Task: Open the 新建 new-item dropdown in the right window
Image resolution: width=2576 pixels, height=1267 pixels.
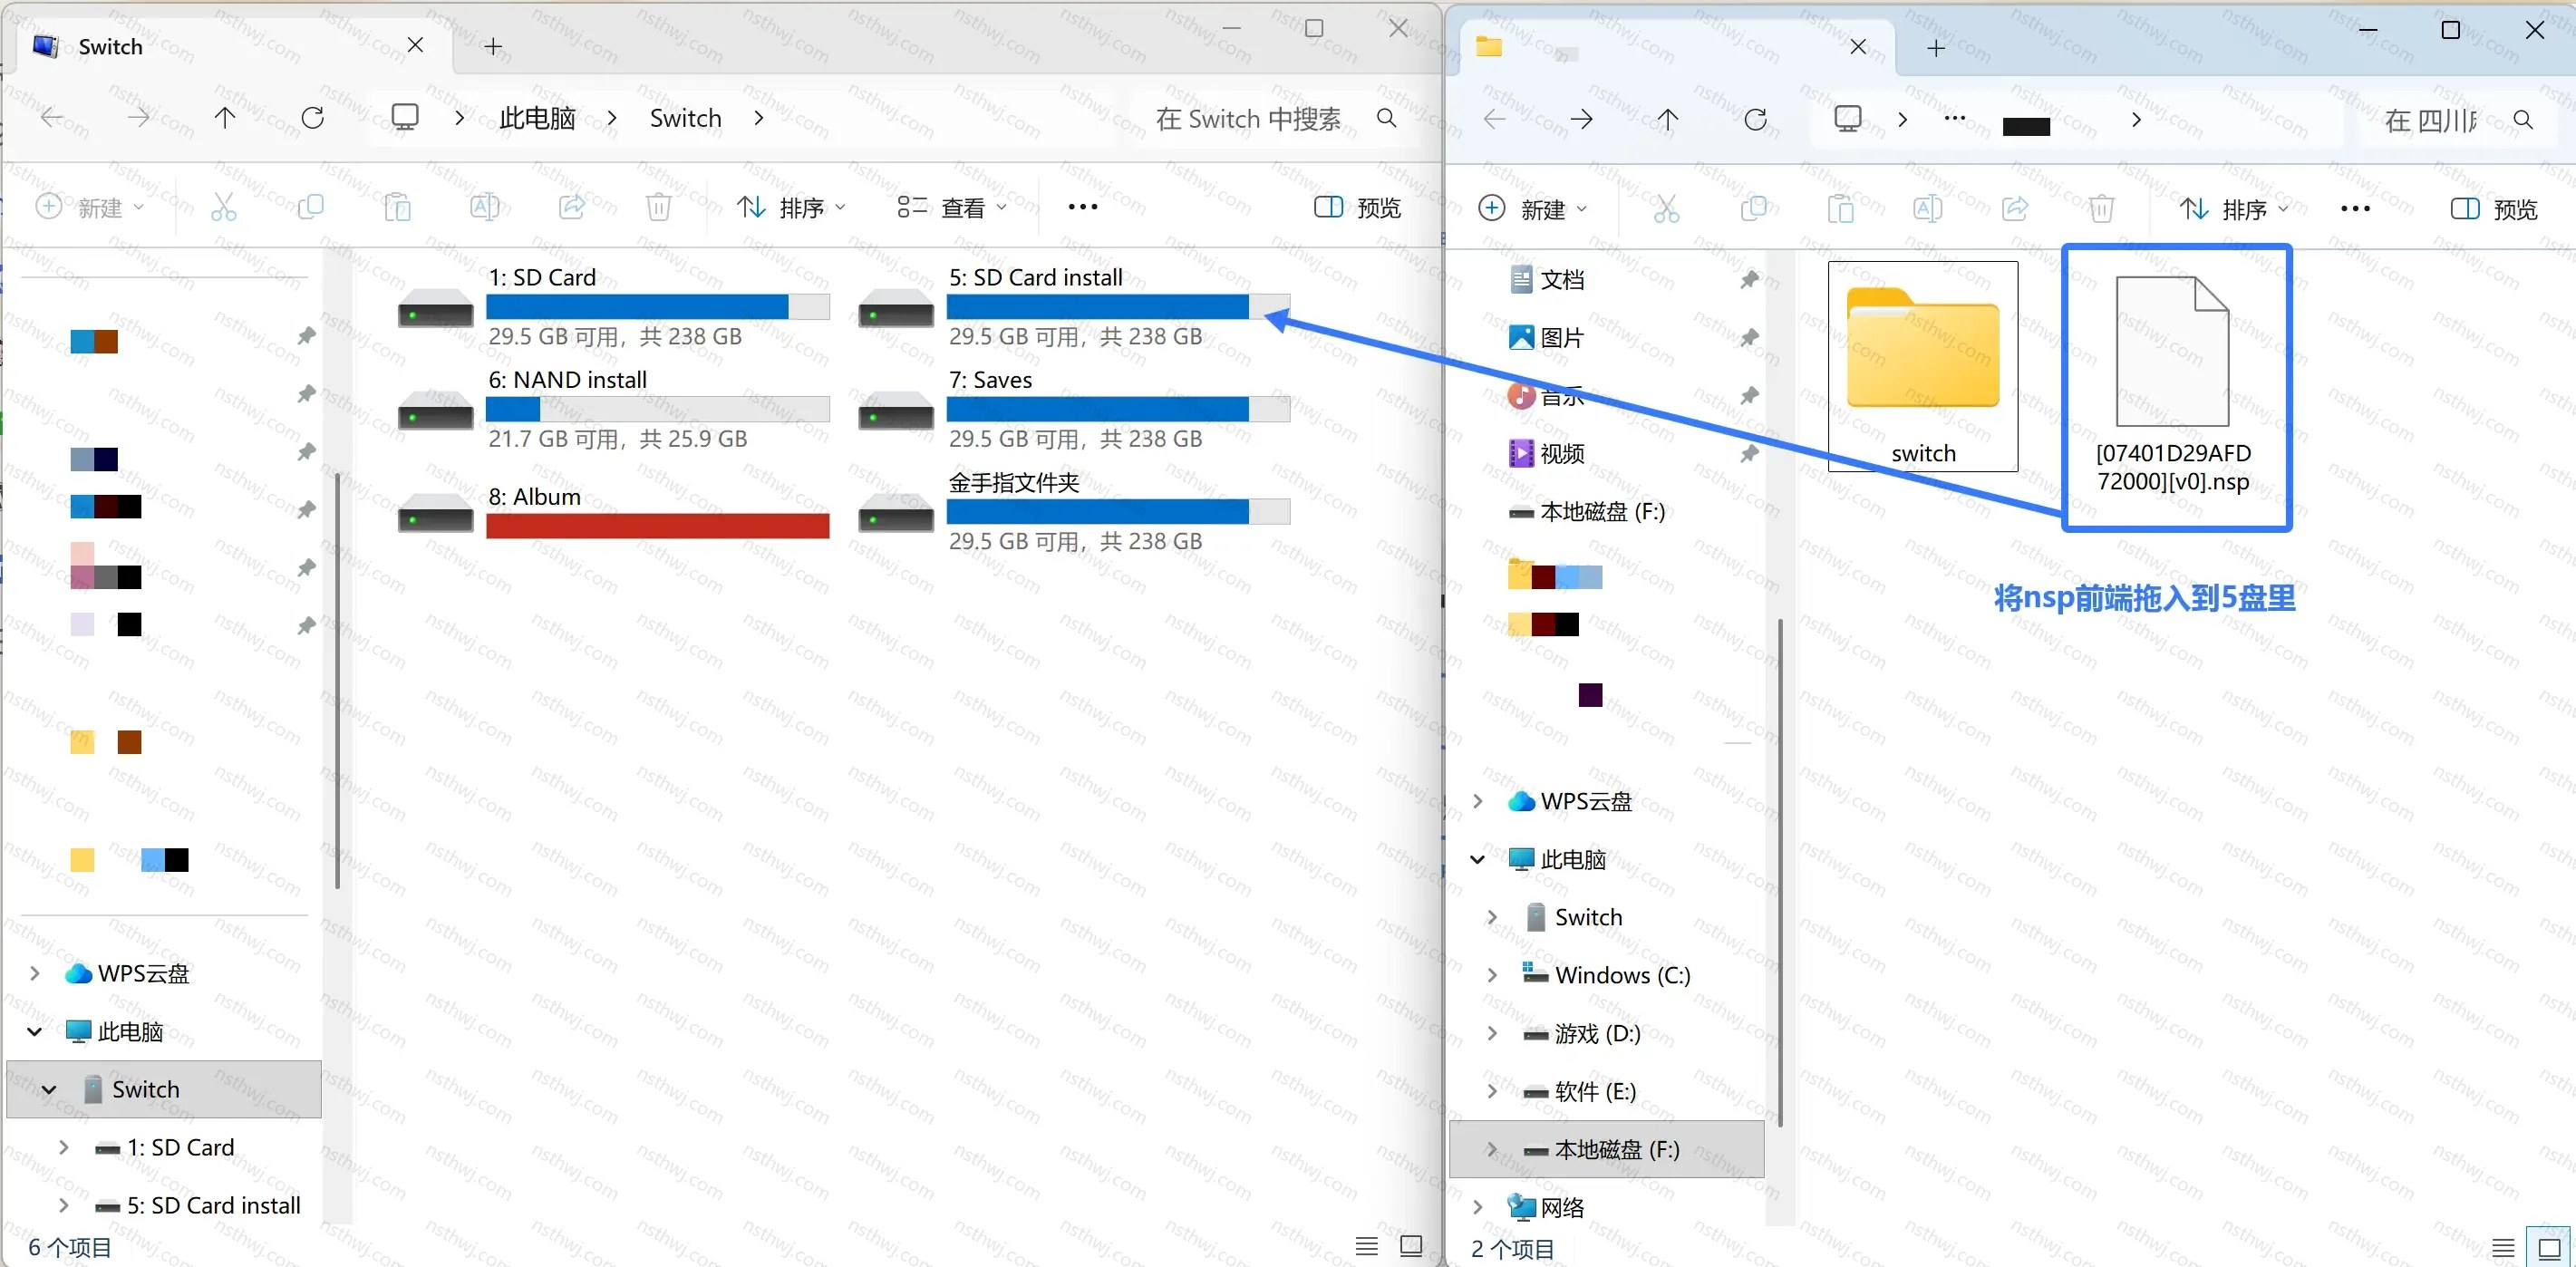Action: click(x=1532, y=209)
